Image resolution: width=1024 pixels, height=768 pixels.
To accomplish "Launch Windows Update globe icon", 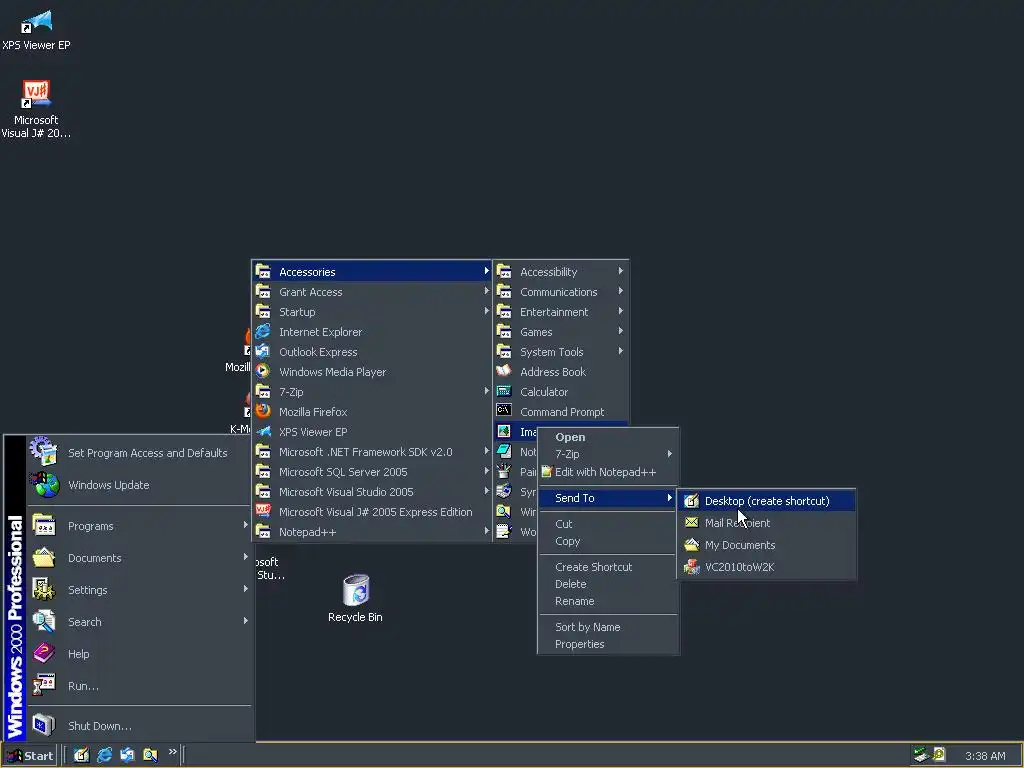I will (44, 485).
